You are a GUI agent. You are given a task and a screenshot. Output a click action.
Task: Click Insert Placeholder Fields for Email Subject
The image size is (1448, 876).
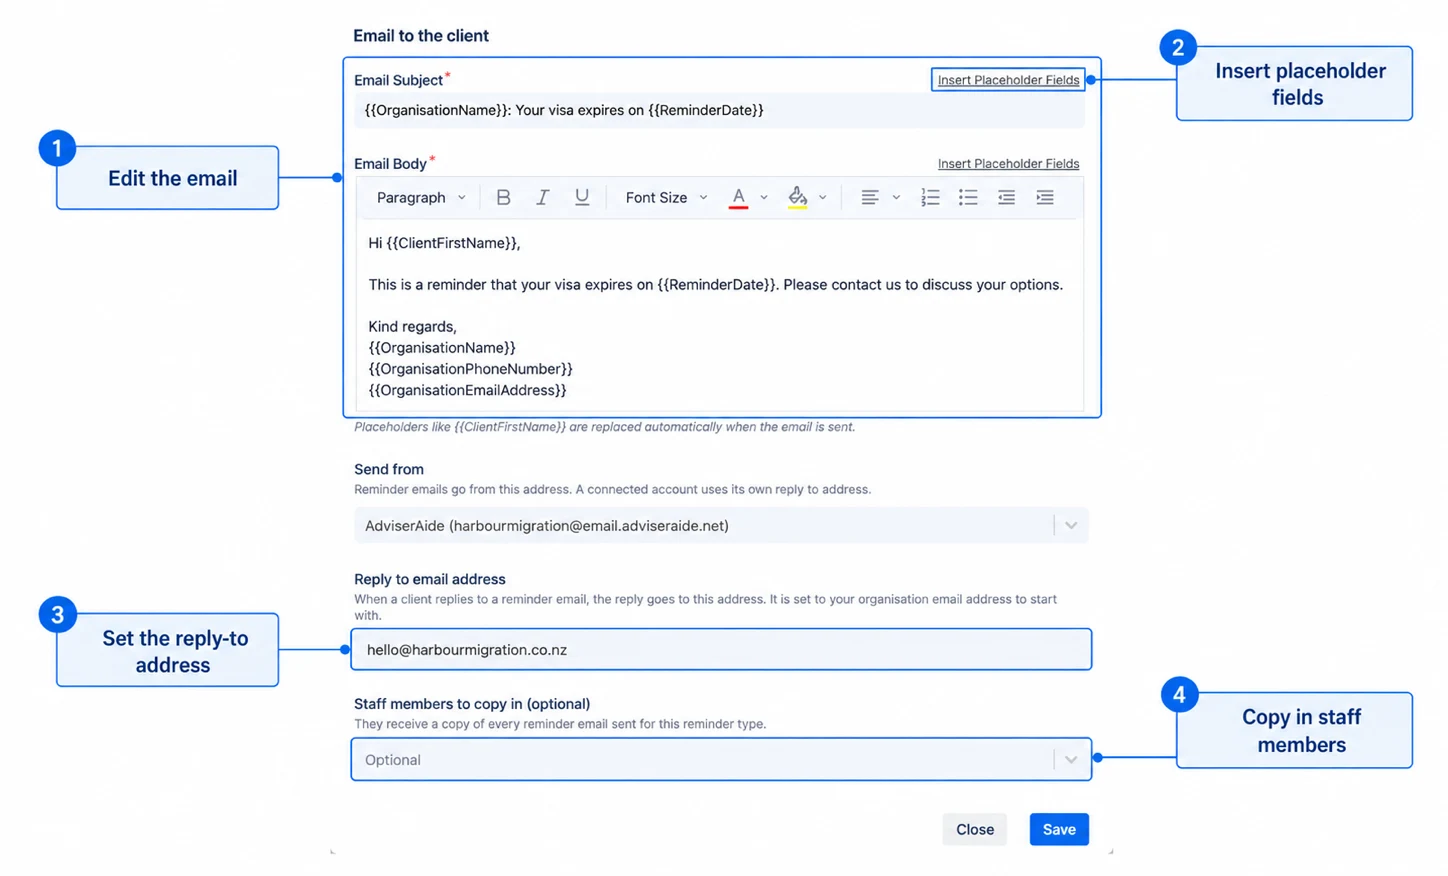[1008, 80]
